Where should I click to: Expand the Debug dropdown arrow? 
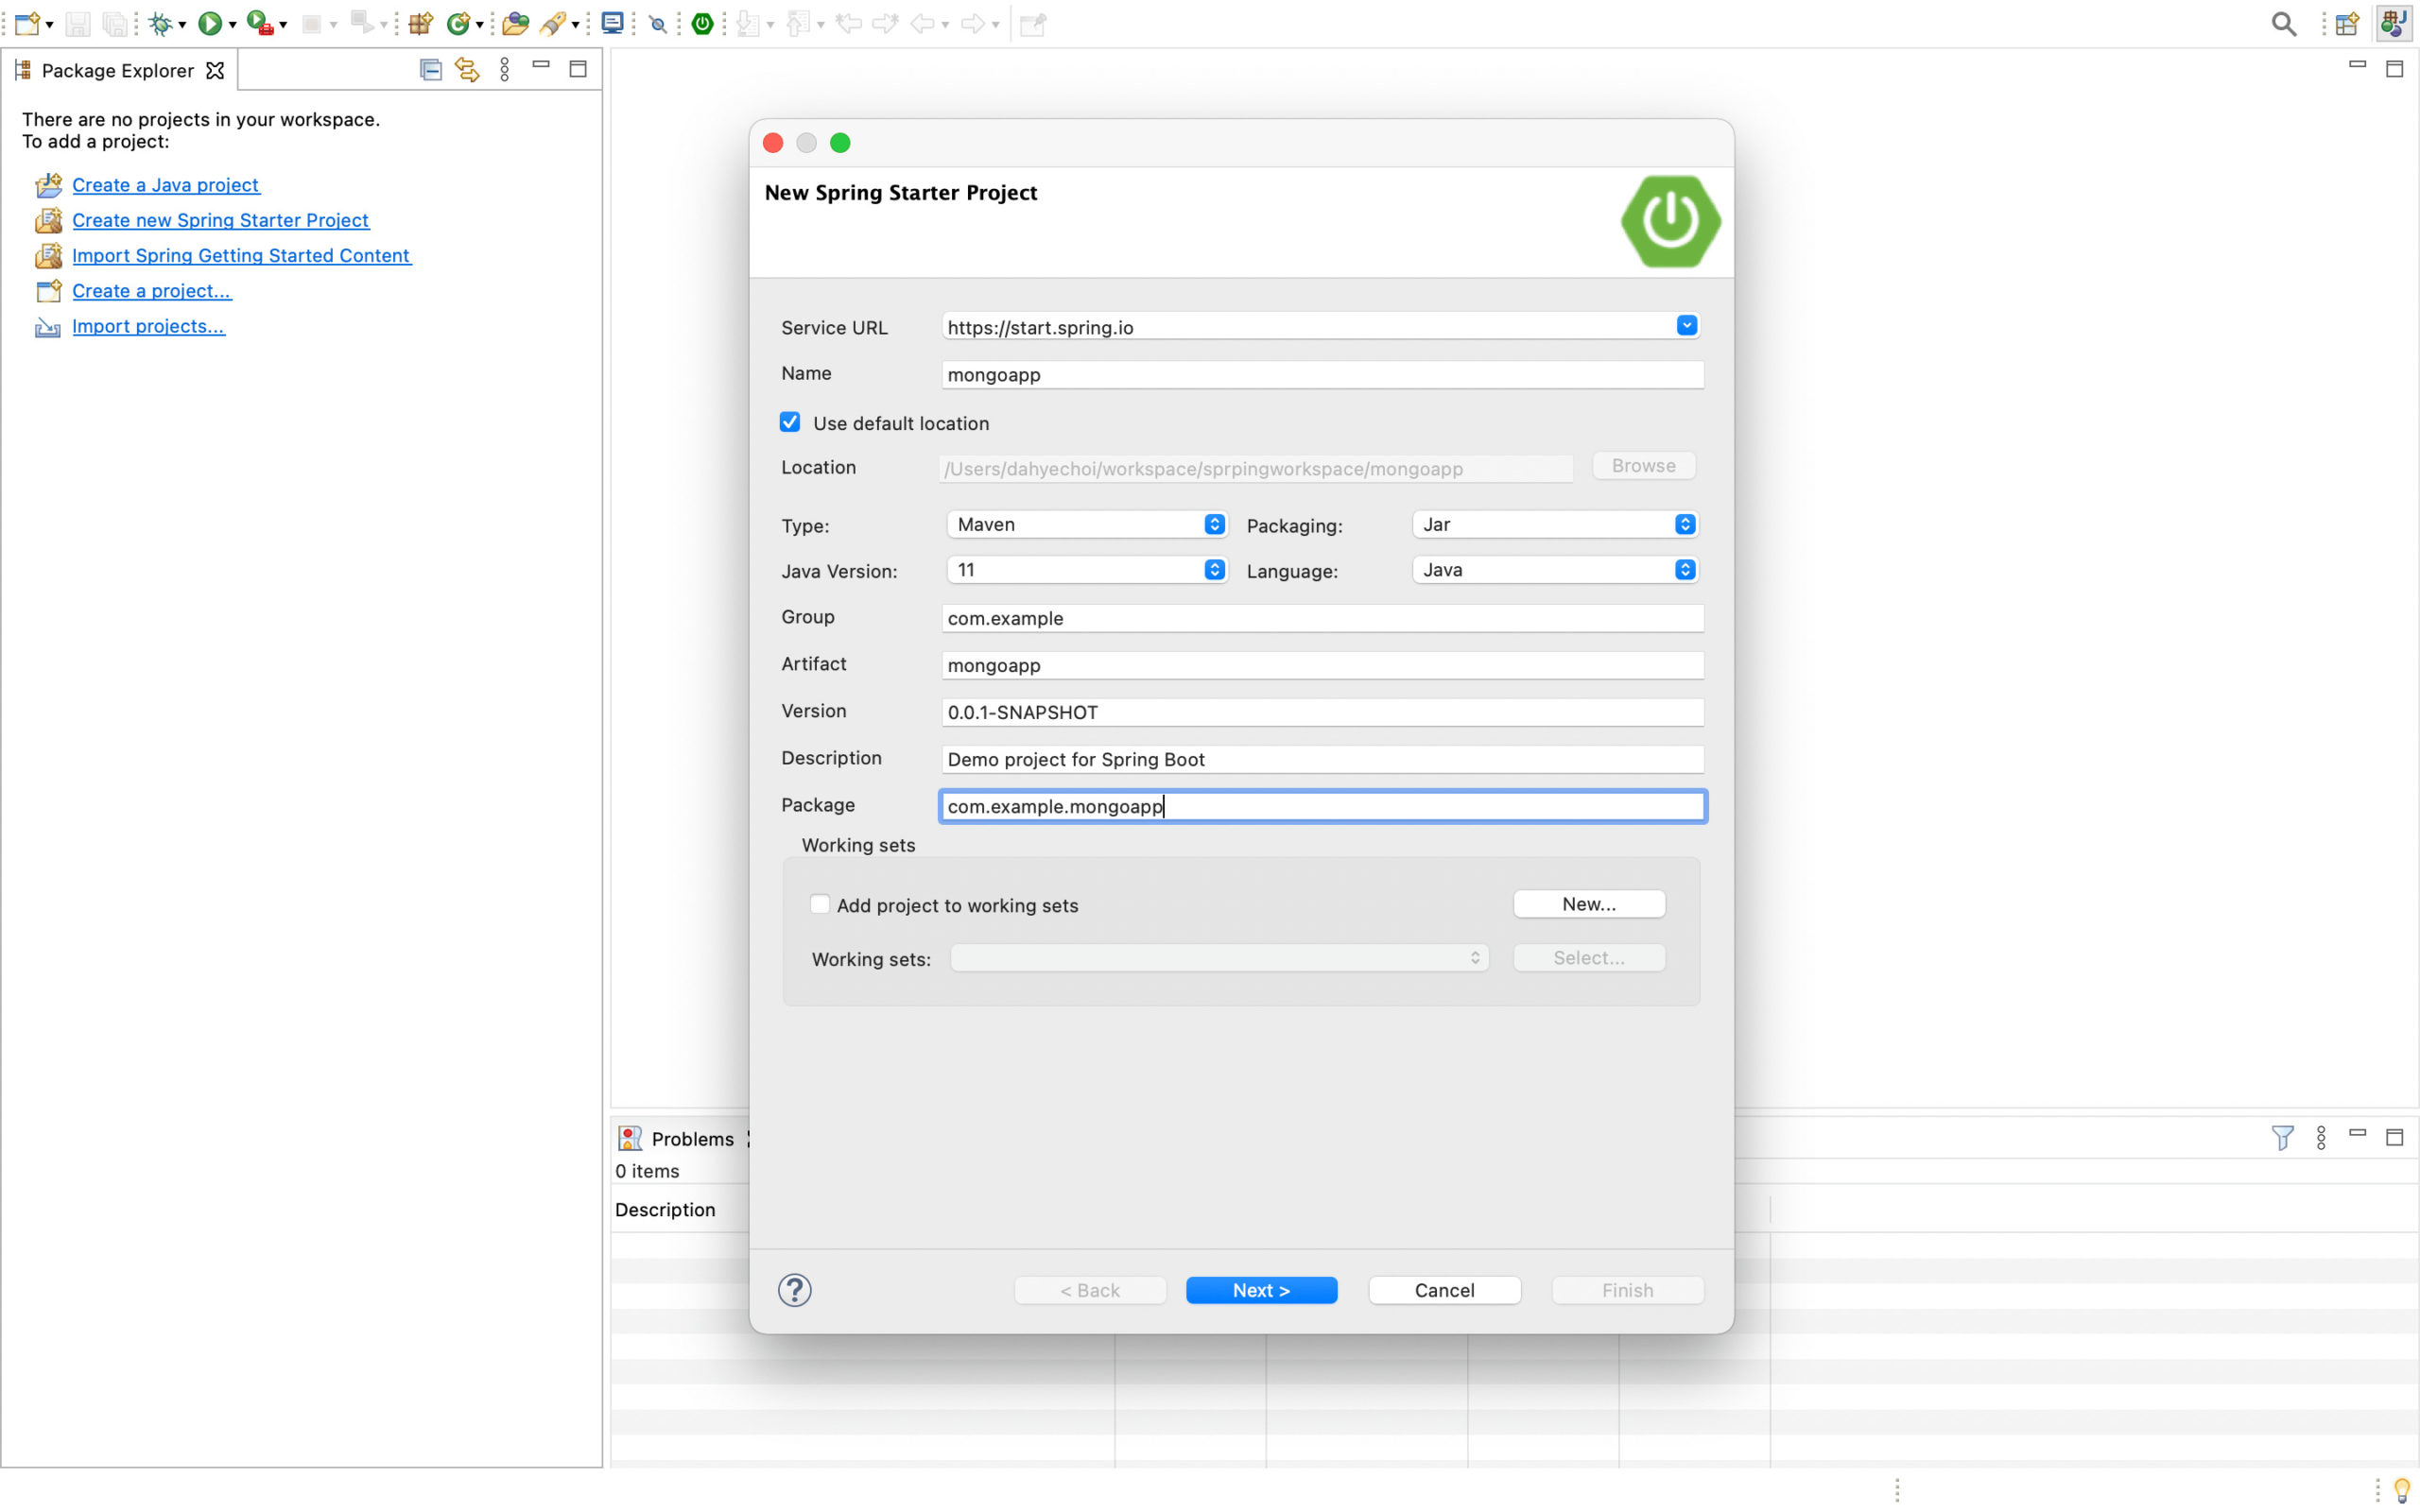coord(182,25)
